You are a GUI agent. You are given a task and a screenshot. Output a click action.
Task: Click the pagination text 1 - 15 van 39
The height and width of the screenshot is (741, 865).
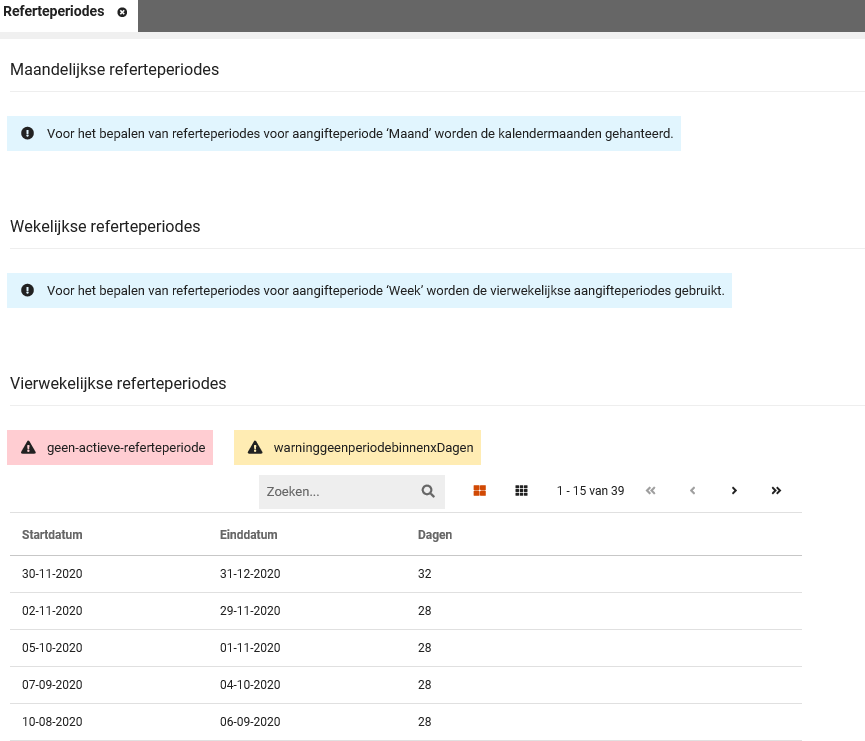[590, 491]
